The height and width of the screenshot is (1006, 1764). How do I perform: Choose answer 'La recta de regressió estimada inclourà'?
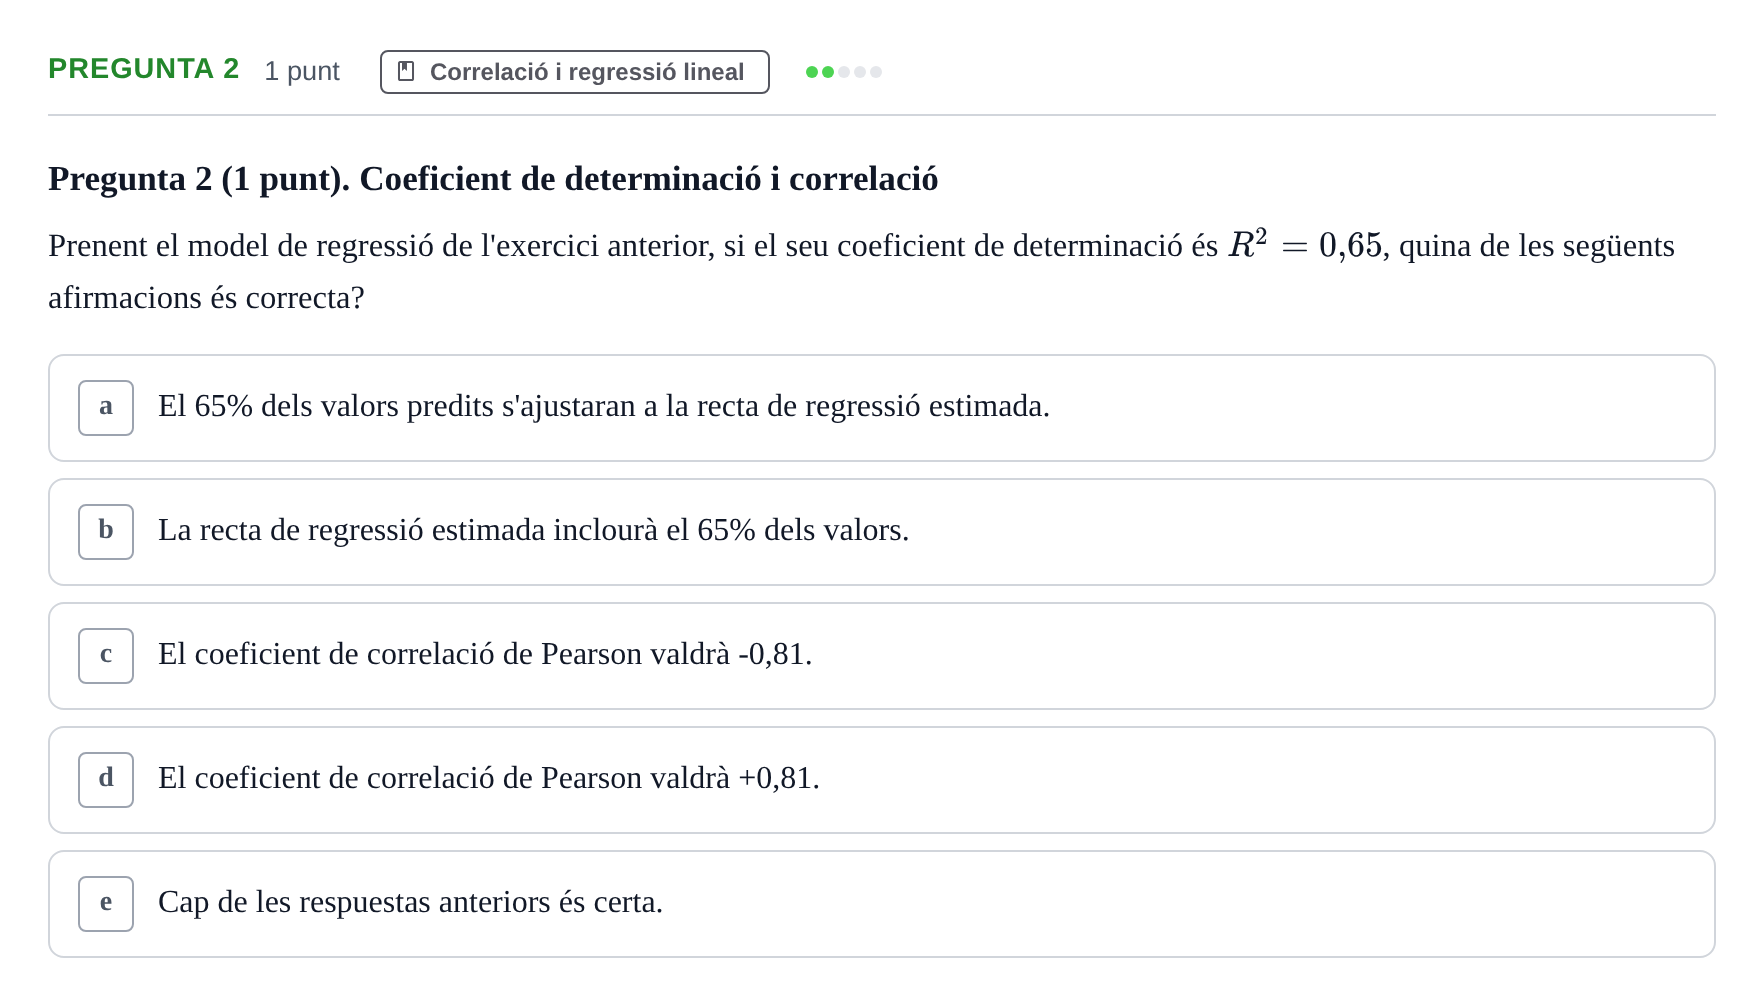(882, 532)
